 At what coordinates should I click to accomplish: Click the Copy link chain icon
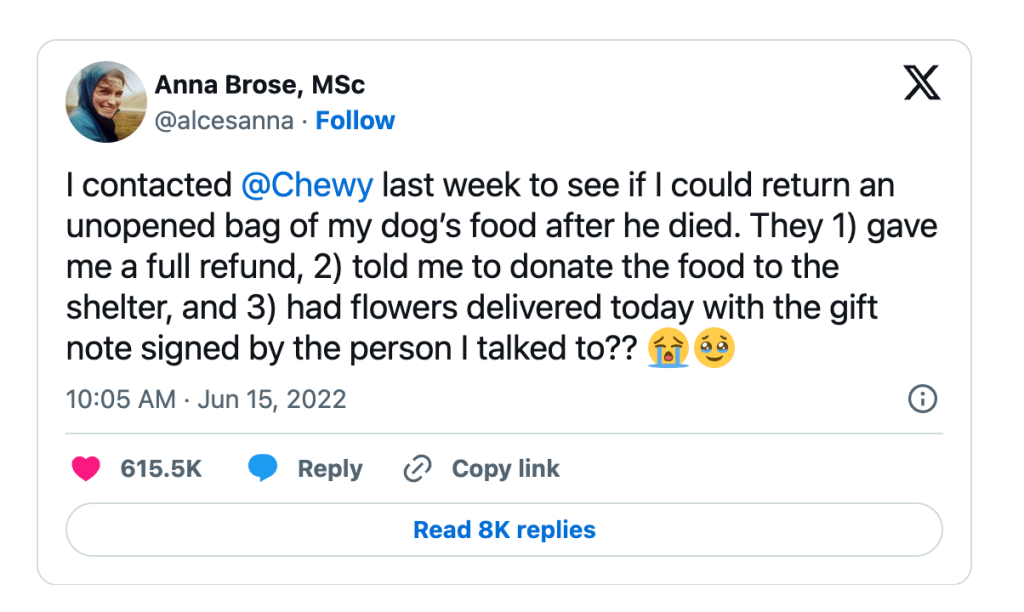coord(417,467)
